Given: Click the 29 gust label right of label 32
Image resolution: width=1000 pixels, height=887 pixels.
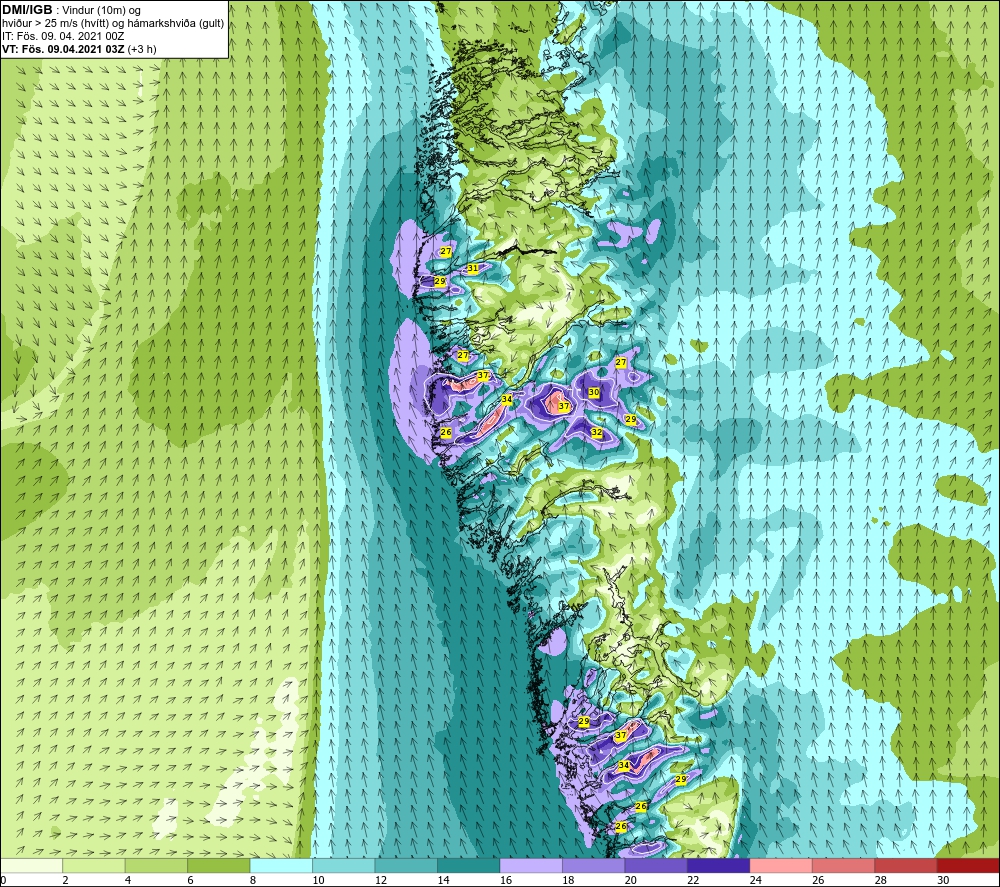Looking at the screenshot, I should pos(631,419).
